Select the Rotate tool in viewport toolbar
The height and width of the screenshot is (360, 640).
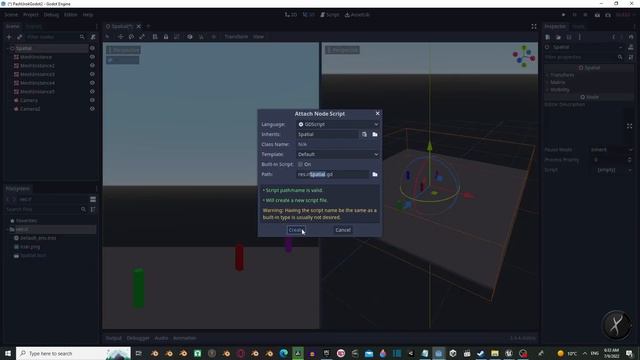131,37
